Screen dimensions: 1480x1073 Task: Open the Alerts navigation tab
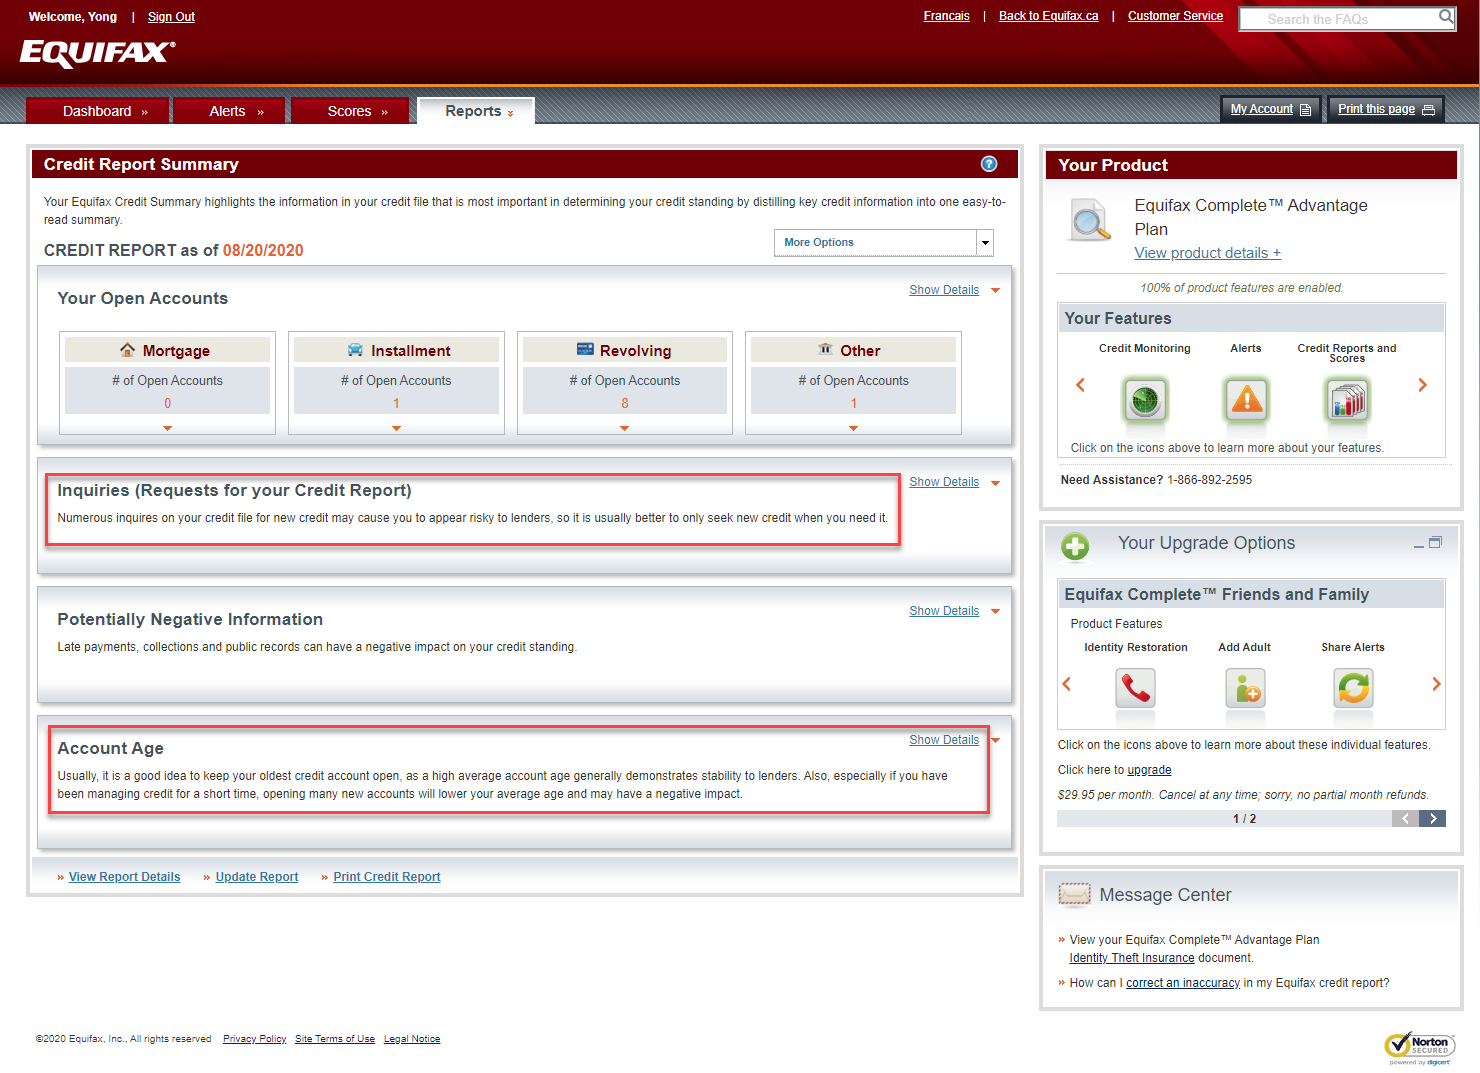pyautogui.click(x=229, y=111)
